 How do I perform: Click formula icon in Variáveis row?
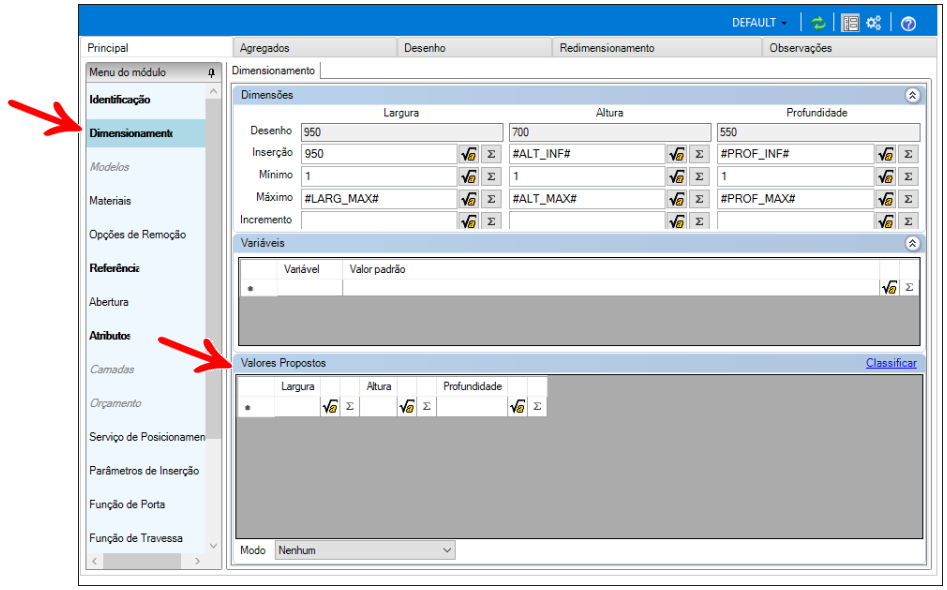889,287
